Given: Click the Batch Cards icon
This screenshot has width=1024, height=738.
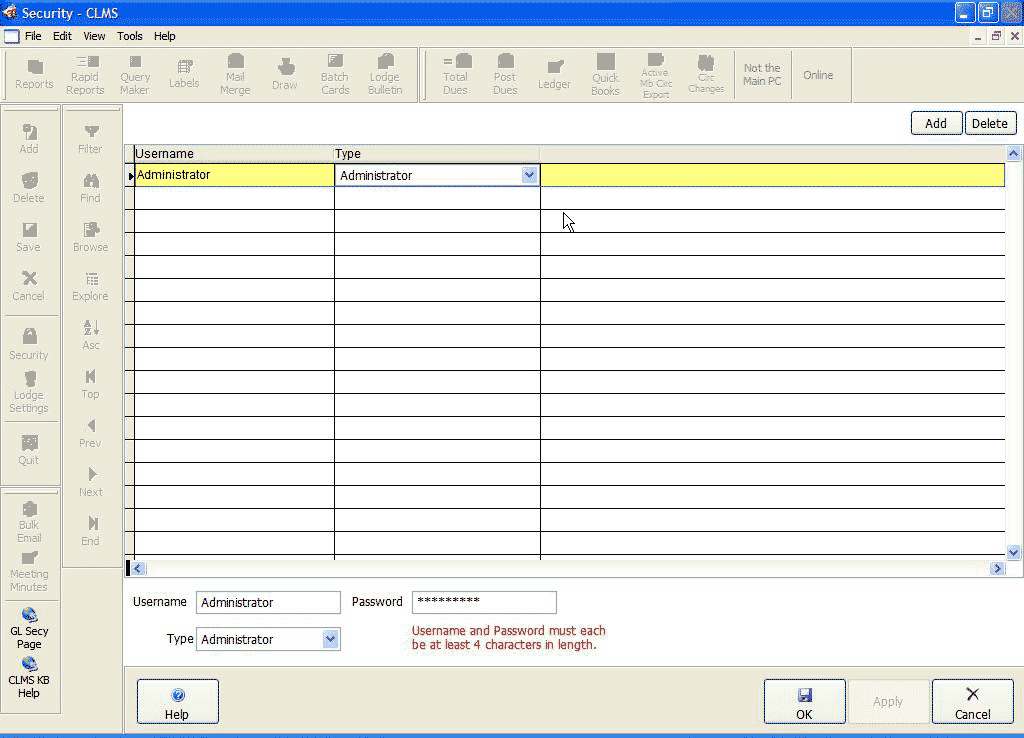Looking at the screenshot, I should tap(335, 75).
